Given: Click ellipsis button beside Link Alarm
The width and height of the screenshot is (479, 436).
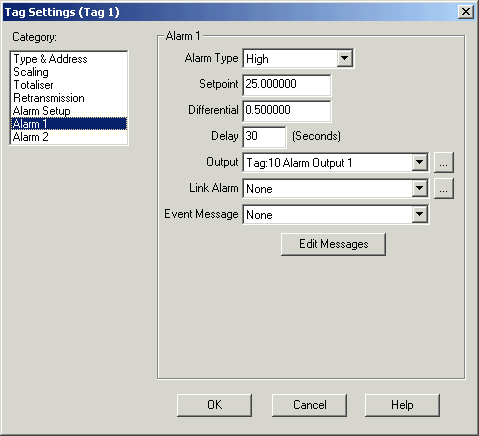Looking at the screenshot, I should pos(443,188).
